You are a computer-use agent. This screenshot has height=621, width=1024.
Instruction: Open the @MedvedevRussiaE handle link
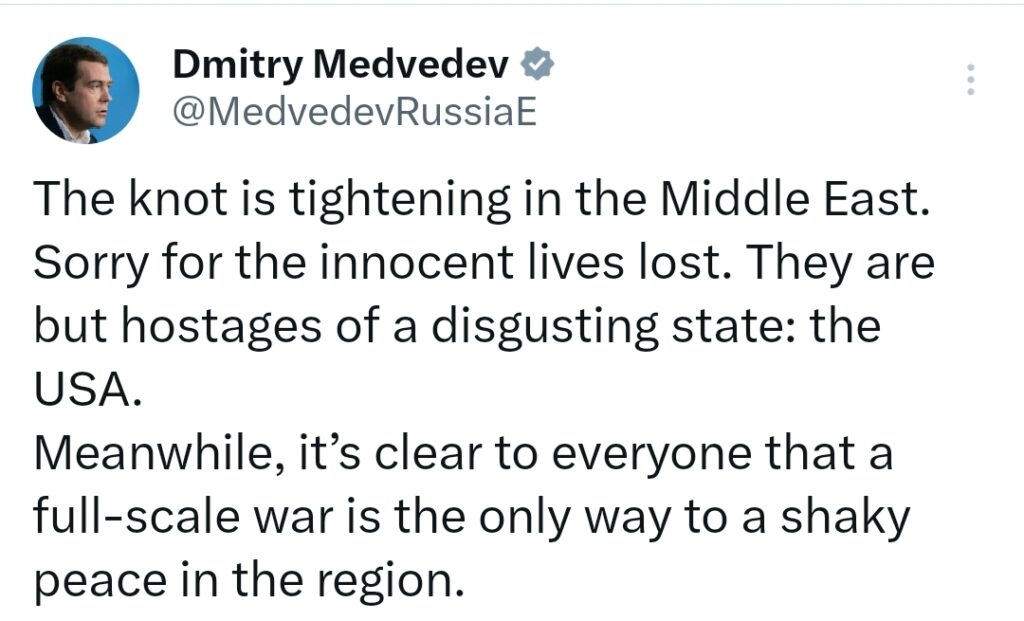pos(355,112)
